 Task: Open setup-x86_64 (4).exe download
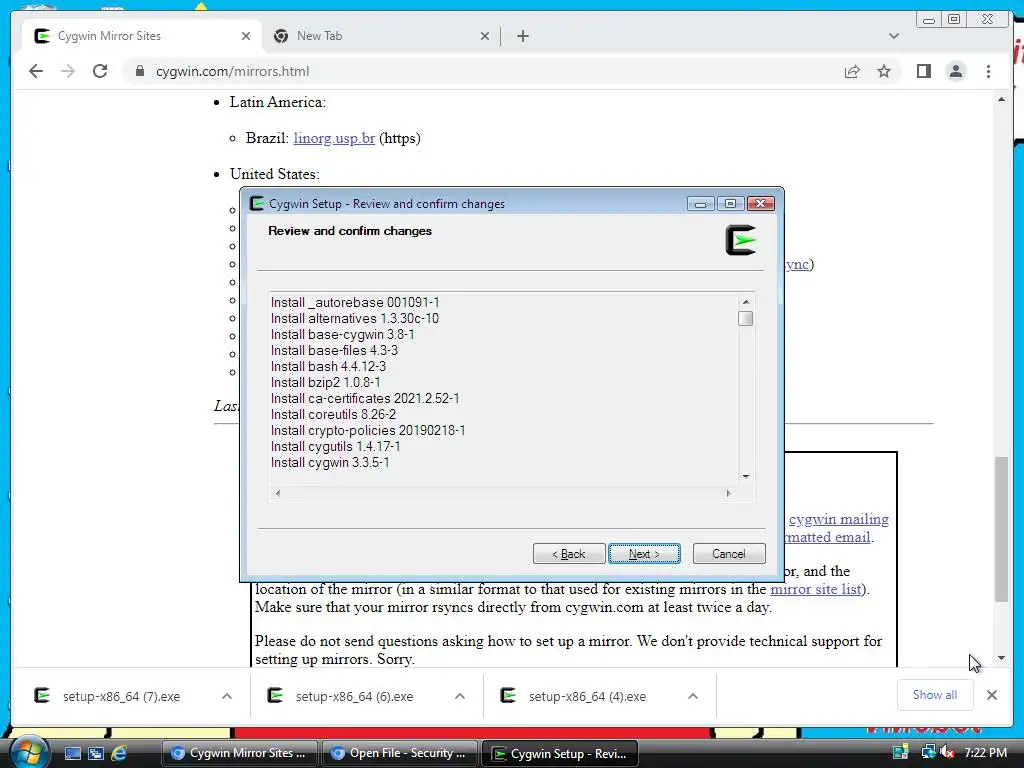pos(587,697)
